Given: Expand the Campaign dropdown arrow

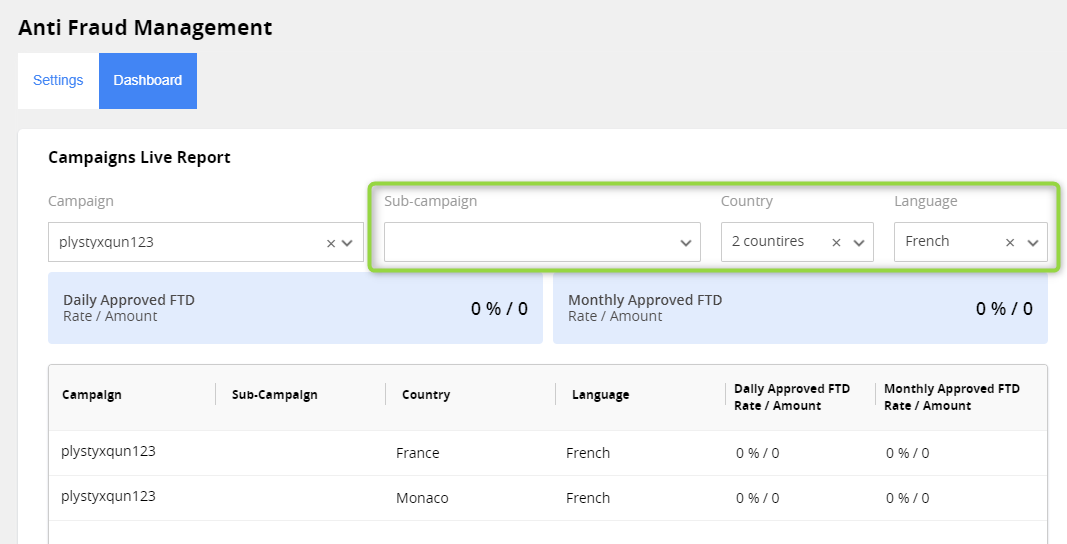Looking at the screenshot, I should [347, 243].
